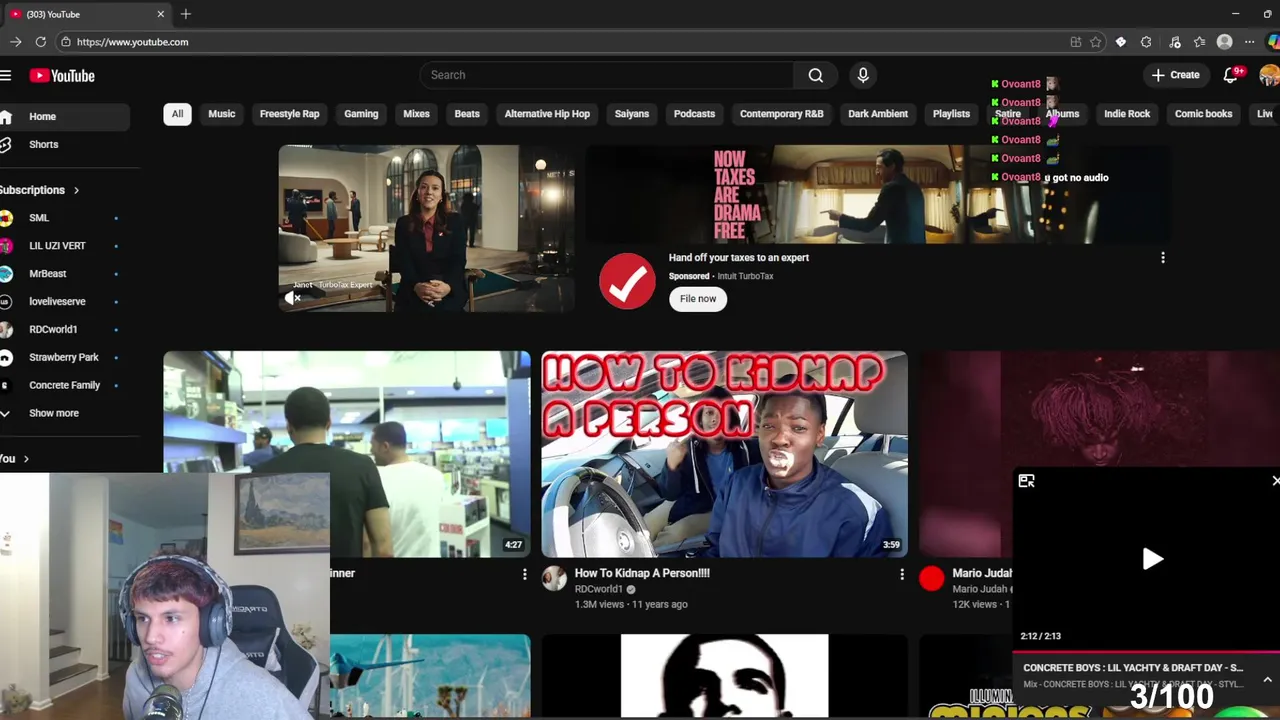Click the favorites star in address bar
This screenshot has width=1280, height=720.
[x=1096, y=42]
